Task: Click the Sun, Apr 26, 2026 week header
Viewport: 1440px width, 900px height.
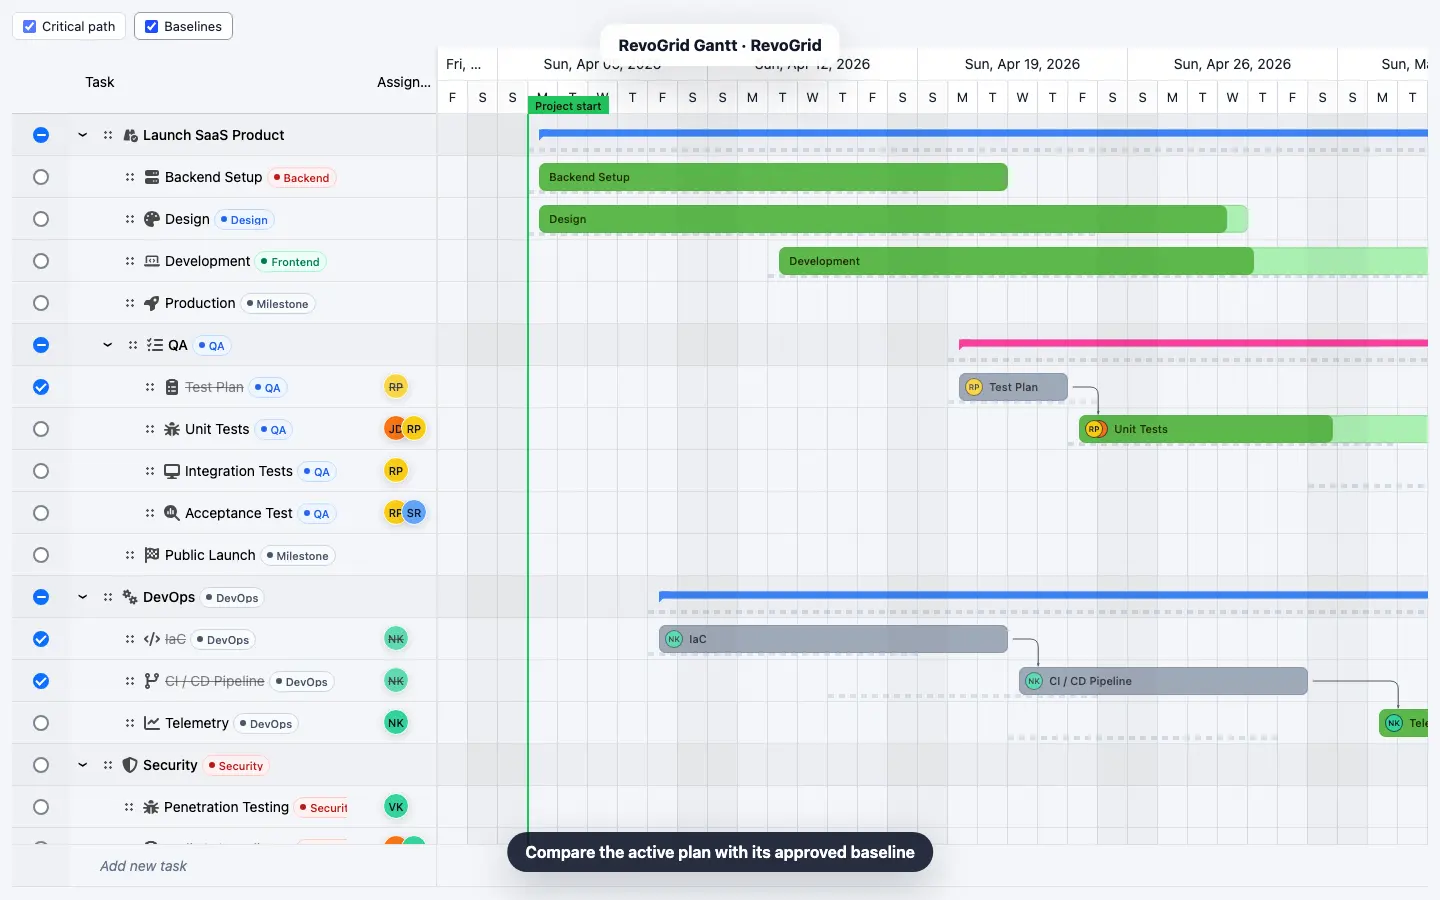Action: point(1232,64)
